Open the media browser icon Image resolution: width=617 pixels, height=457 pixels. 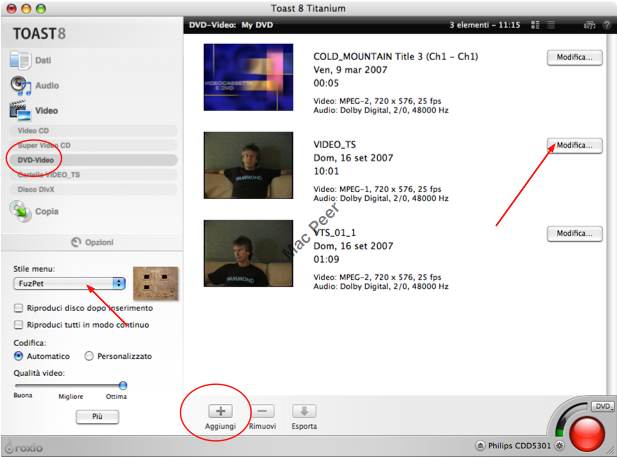[x=589, y=25]
